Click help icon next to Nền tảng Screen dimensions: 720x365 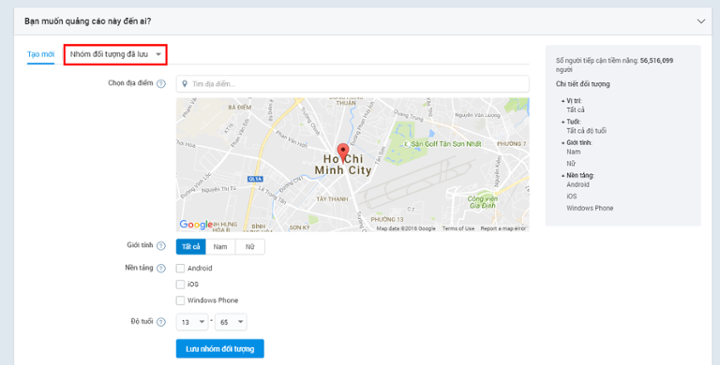pos(161,268)
